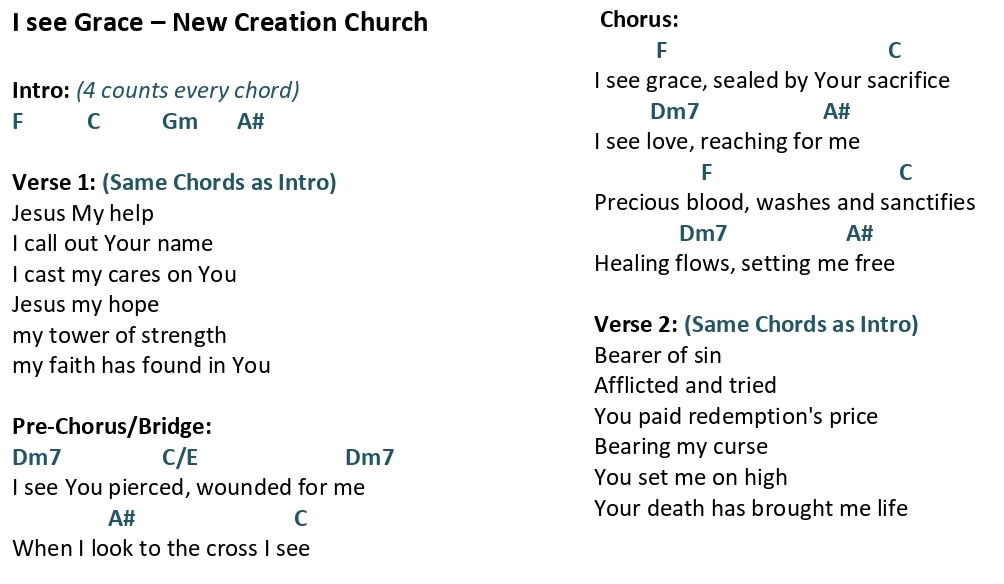Click lyric I see grace, sealed line
This screenshot has width=1004, height=584.
pyautogui.click(x=772, y=81)
